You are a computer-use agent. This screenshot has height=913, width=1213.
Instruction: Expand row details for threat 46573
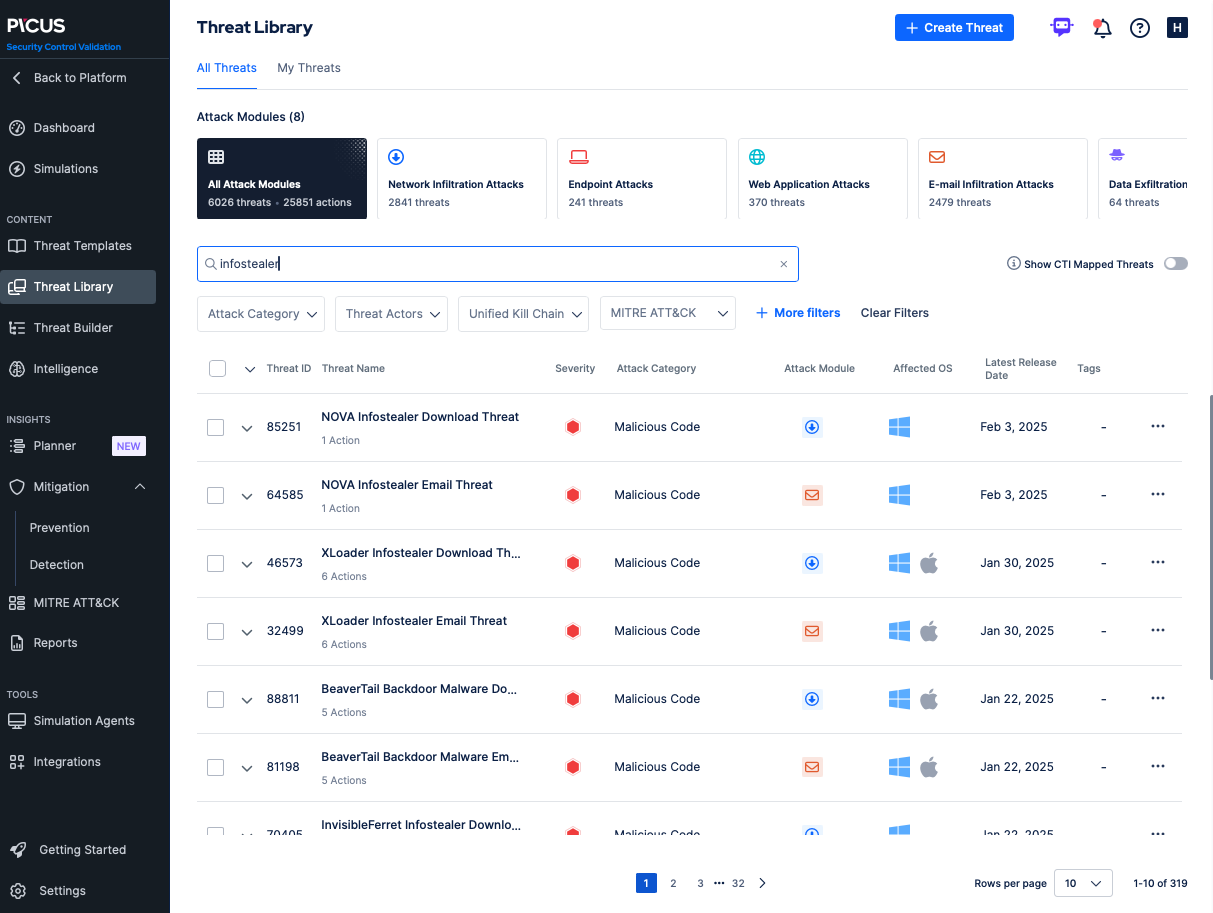247,564
